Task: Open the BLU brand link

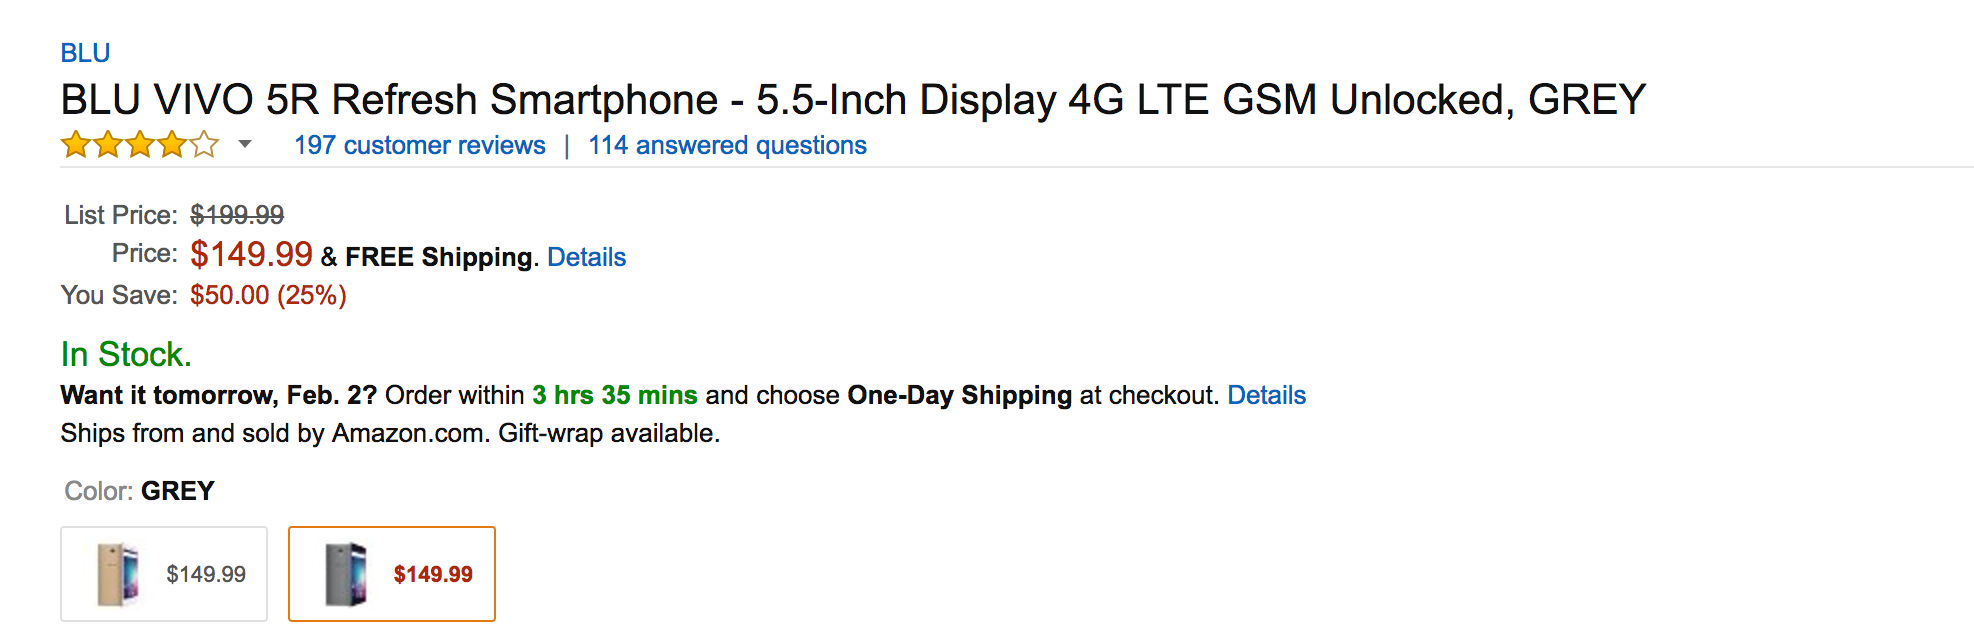Action: [x=85, y=53]
